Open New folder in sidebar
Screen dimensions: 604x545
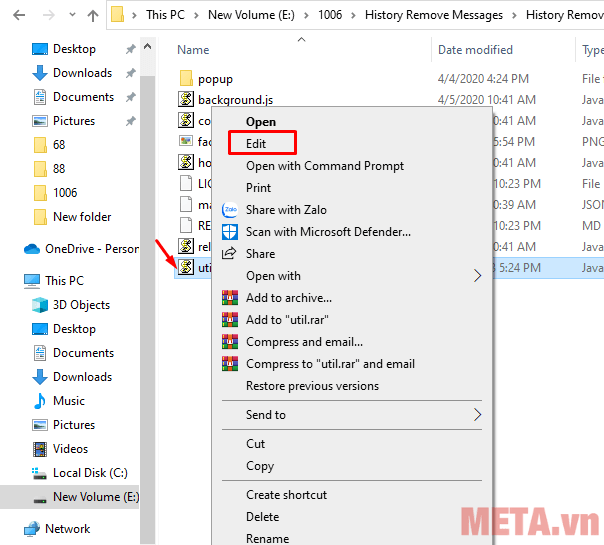(x=82, y=217)
